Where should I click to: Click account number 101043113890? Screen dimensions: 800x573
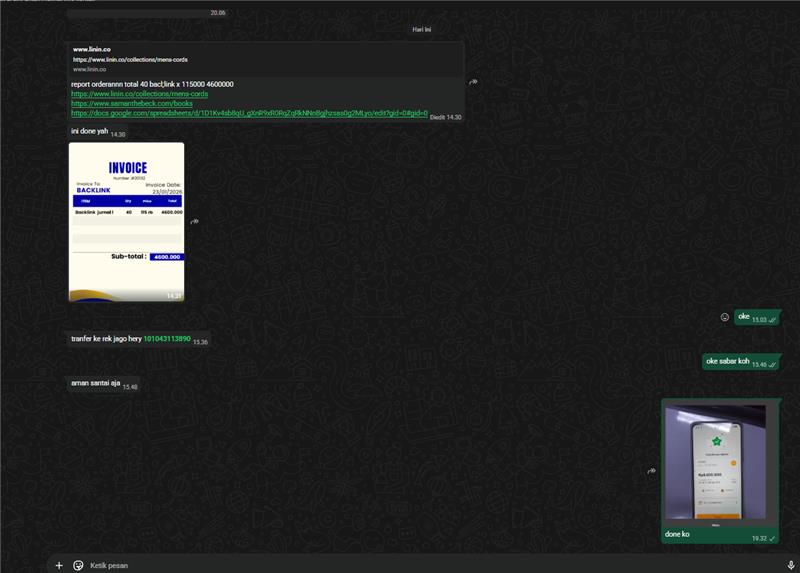coord(166,340)
